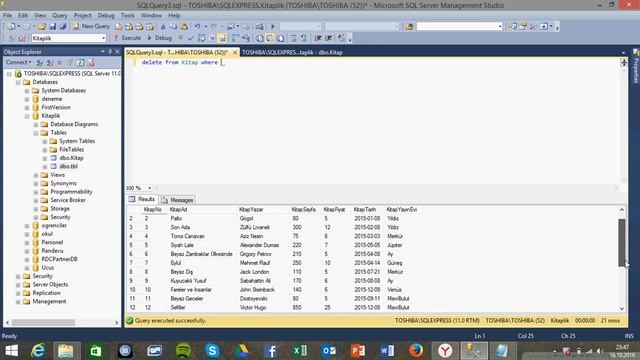Click the Find in Files icon
This screenshot has width=640, height=360.
pyautogui.click(x=409, y=27)
